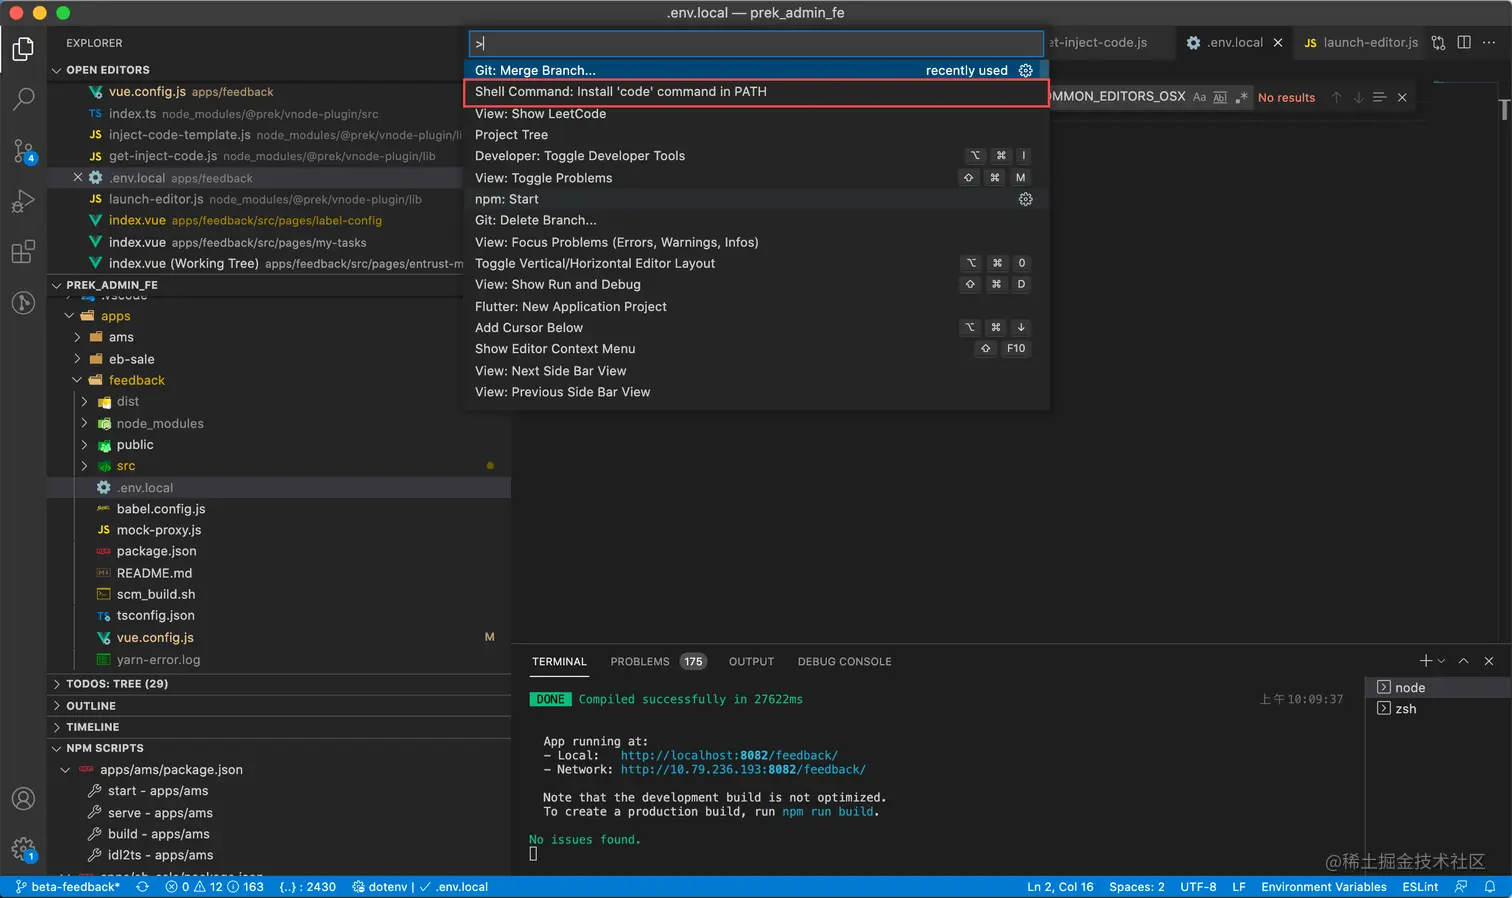Close the .env.local editor tab
Image resolution: width=1512 pixels, height=898 pixels.
tap(1278, 43)
